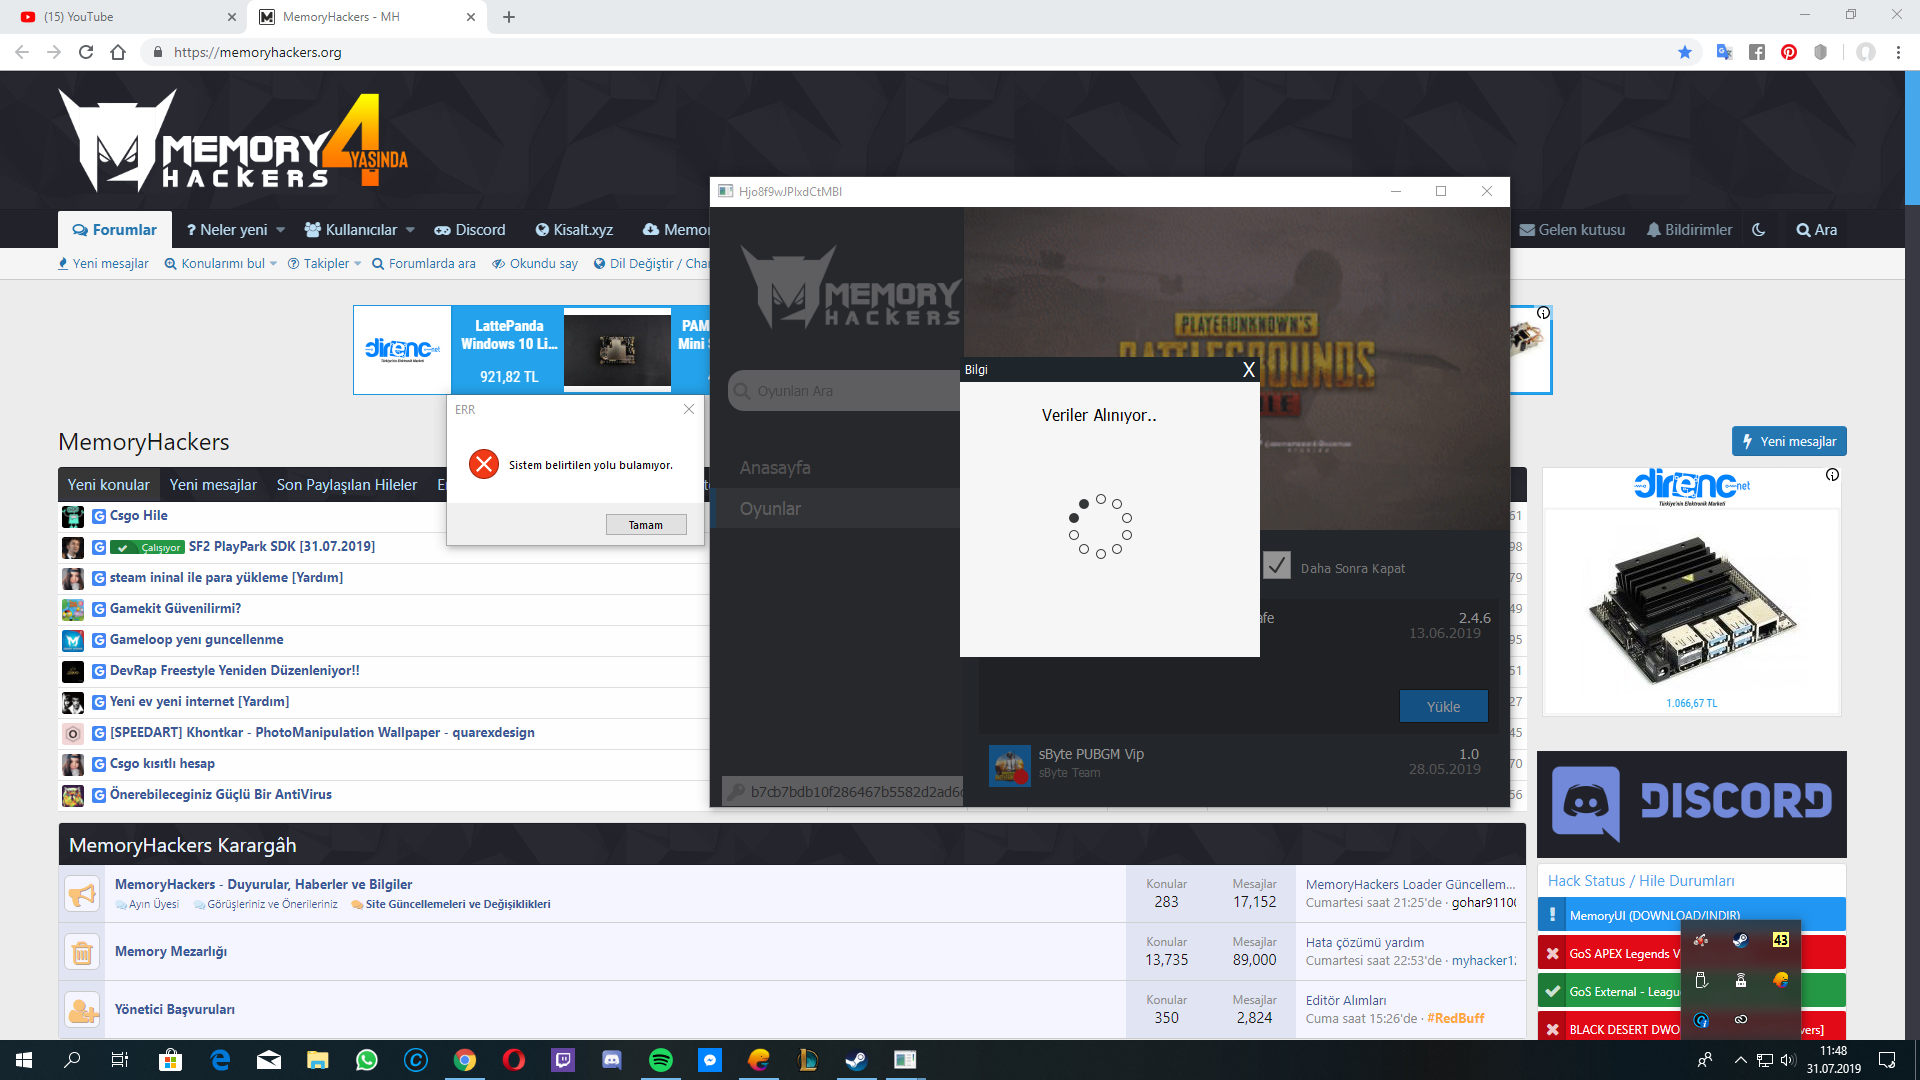Click the Yükle button
The image size is (1920, 1080).
point(1443,706)
